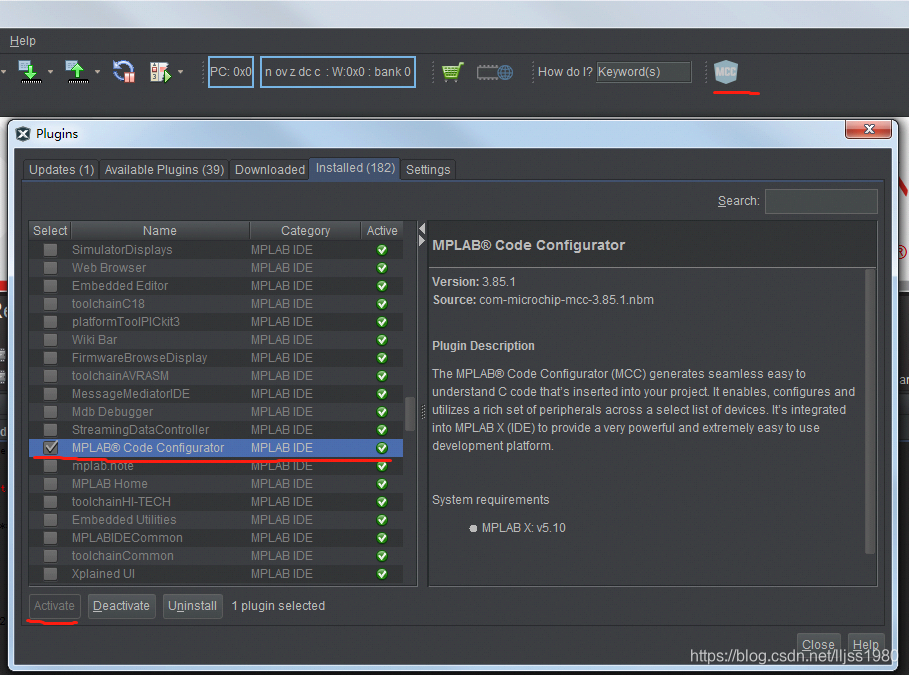
Task: Click the Help button at dialog bottom
Action: [866, 644]
